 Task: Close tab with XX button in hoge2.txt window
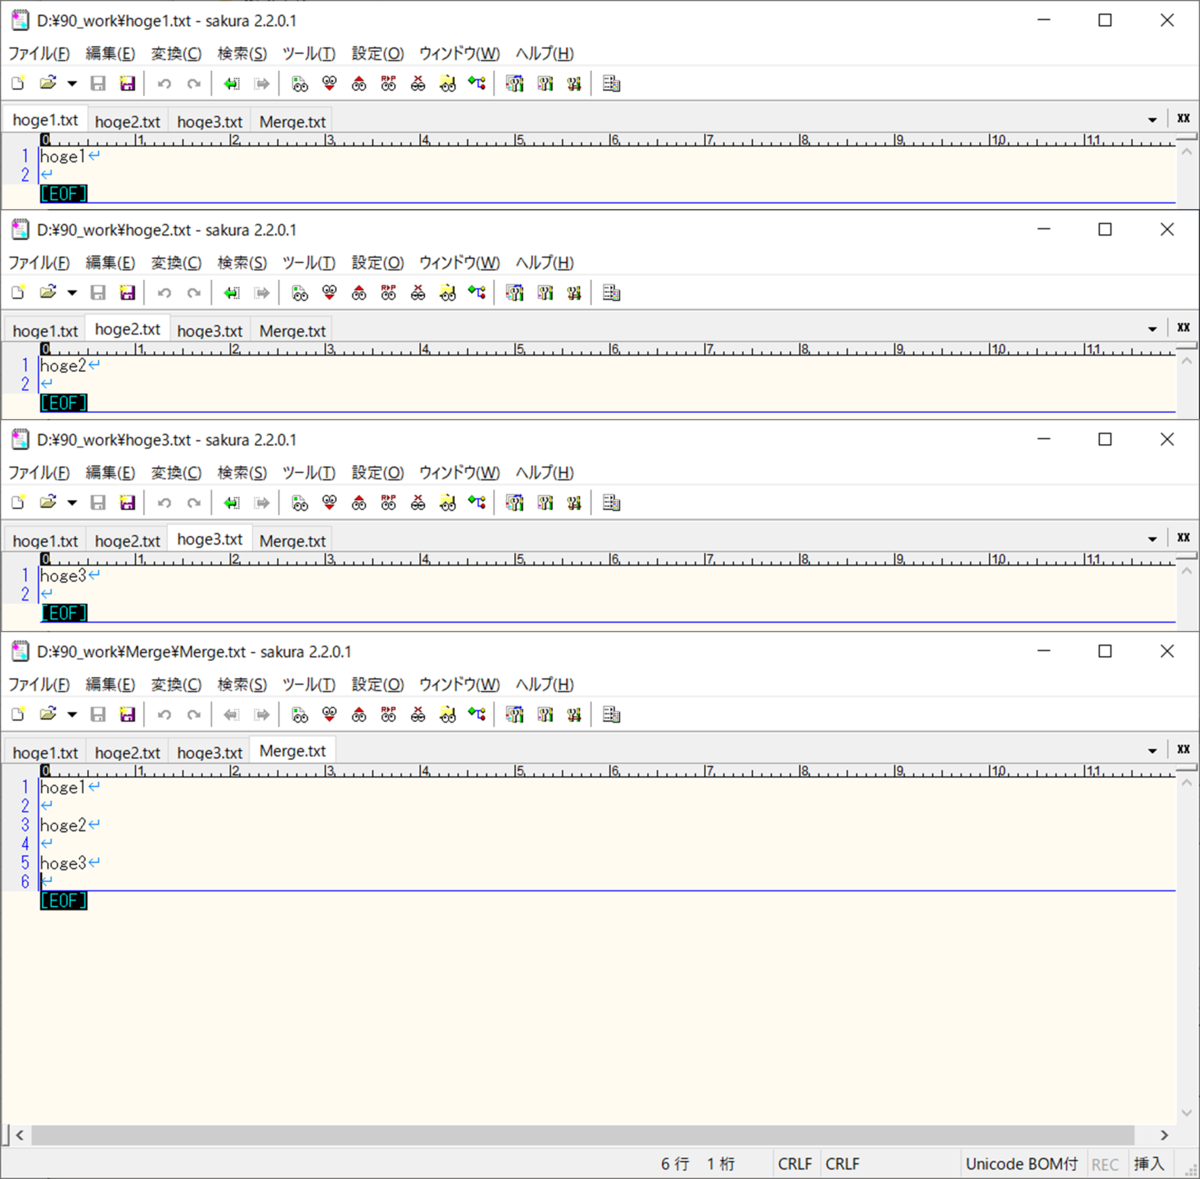click(1183, 327)
